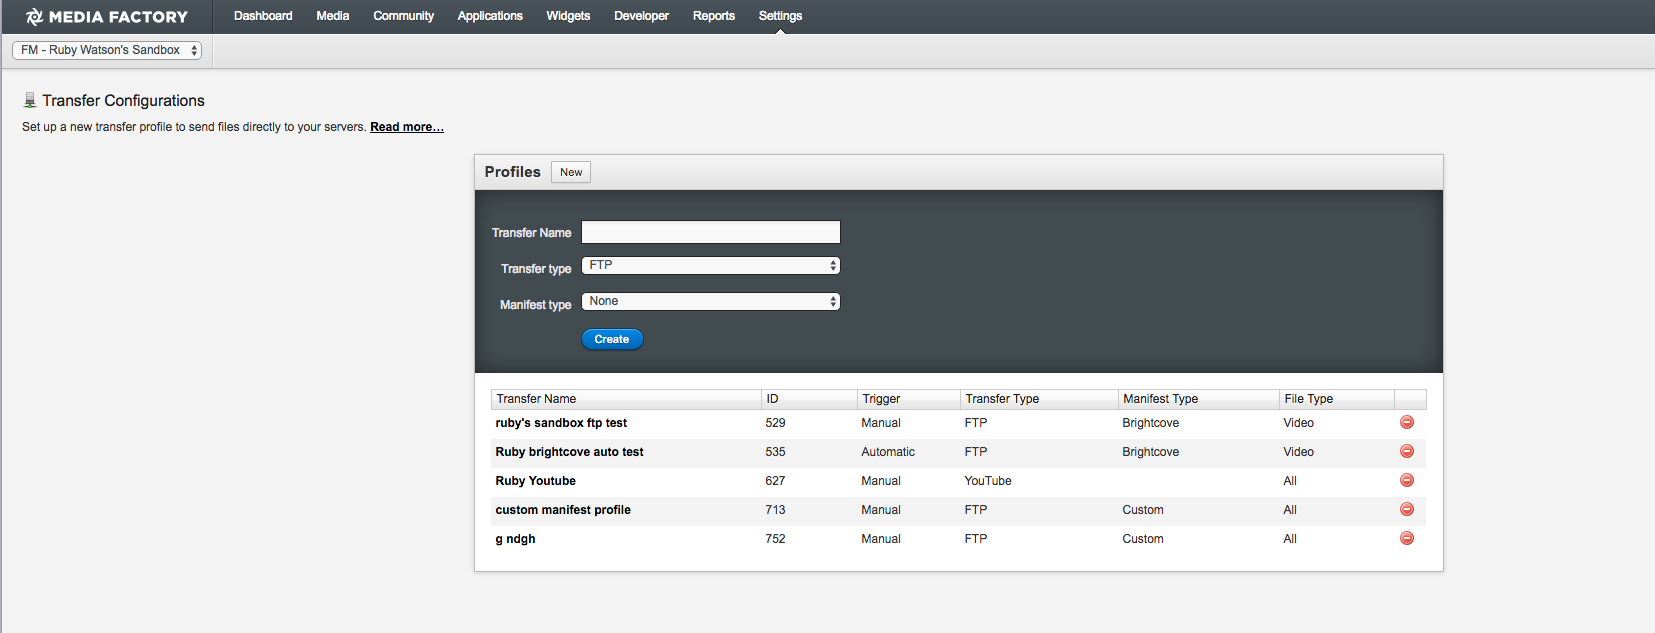The image size is (1655, 633).
Task: Sort by Trigger column header
Action: coord(909,399)
